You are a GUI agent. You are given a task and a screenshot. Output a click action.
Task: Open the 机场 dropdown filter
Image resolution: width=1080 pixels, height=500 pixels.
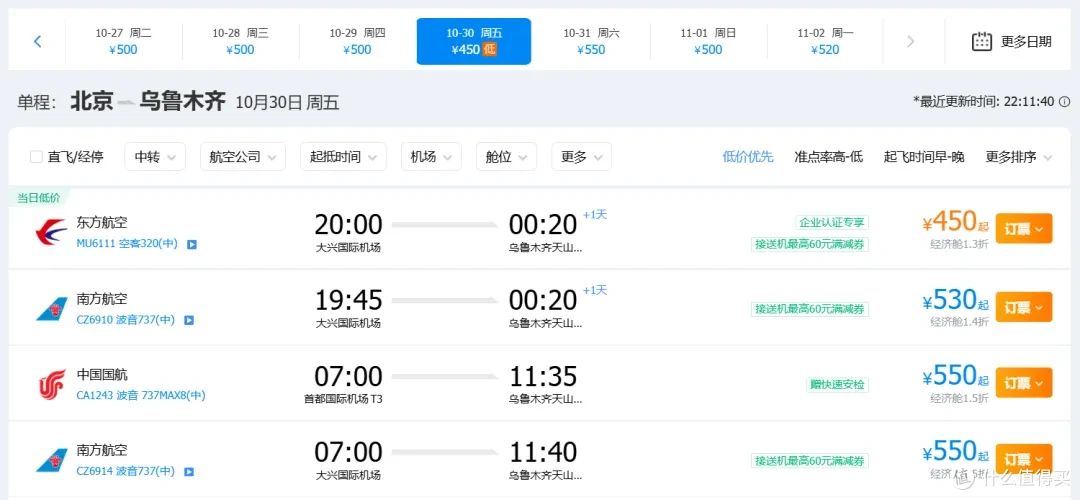[x=431, y=157]
